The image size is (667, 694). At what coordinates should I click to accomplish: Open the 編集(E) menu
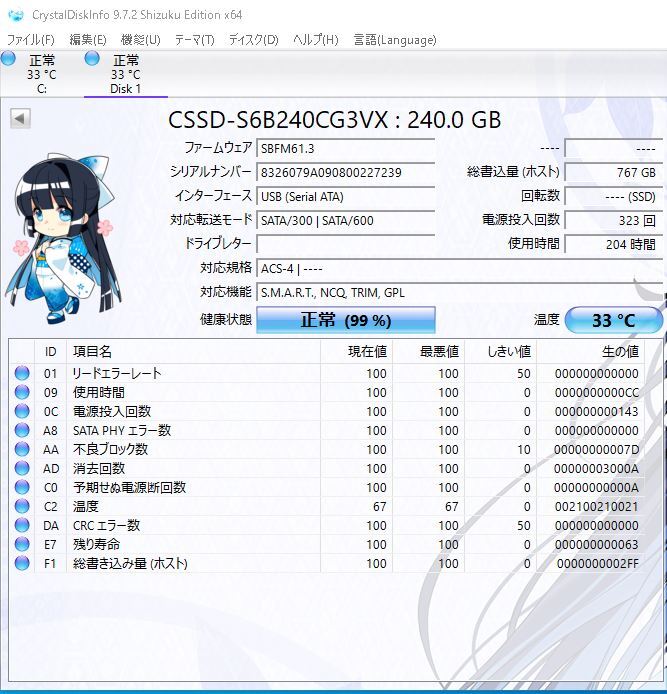[88, 40]
